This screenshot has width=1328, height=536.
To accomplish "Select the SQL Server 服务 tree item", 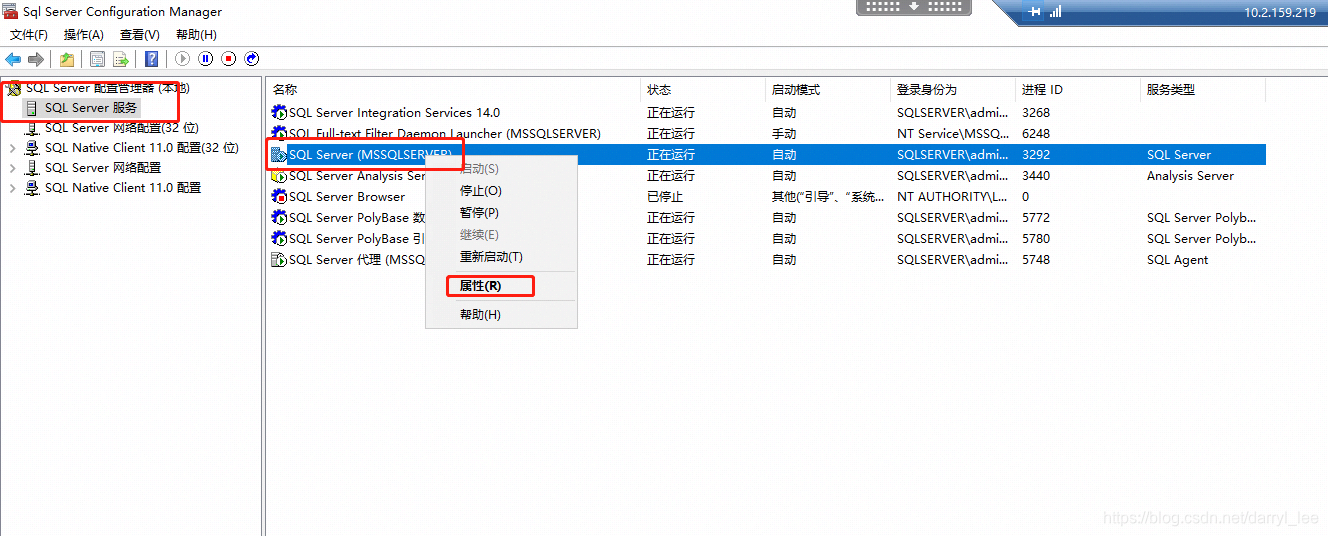I will [x=91, y=108].
